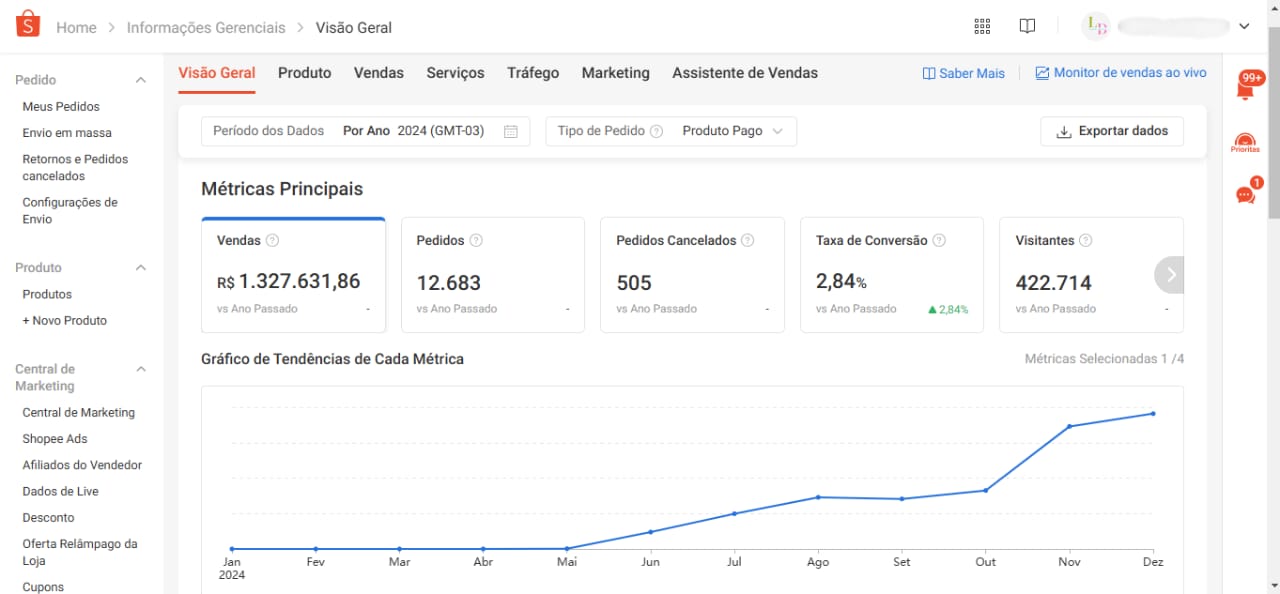1280x594 pixels.
Task: Open notifications bell with 99+ badge
Action: click(1245, 89)
